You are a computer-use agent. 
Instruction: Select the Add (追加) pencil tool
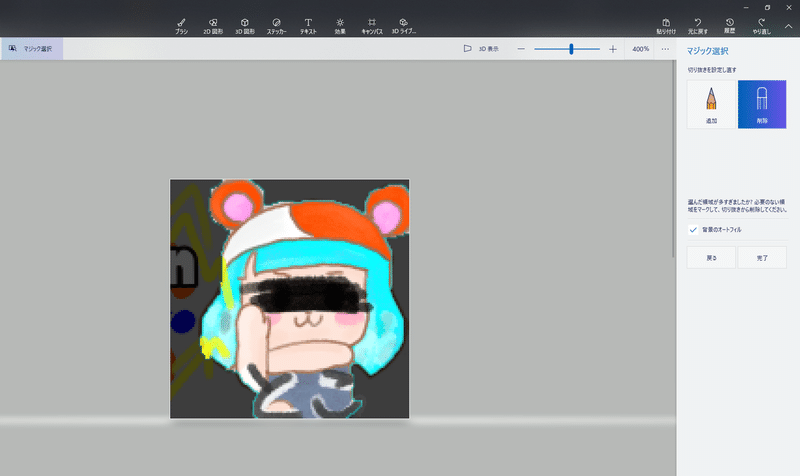[711, 104]
